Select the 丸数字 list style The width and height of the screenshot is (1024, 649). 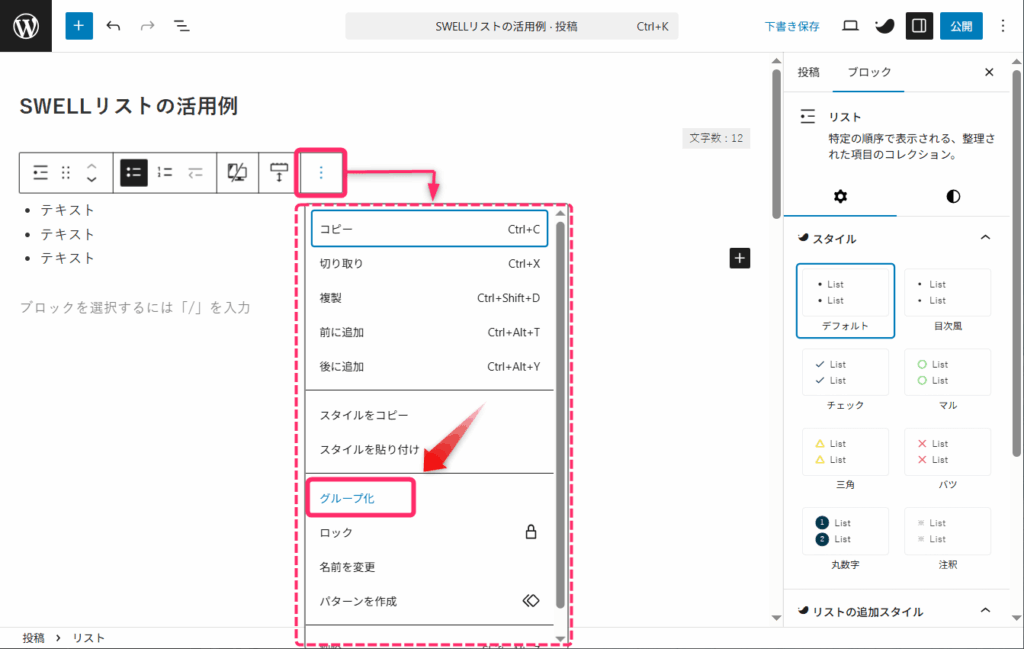tap(845, 539)
